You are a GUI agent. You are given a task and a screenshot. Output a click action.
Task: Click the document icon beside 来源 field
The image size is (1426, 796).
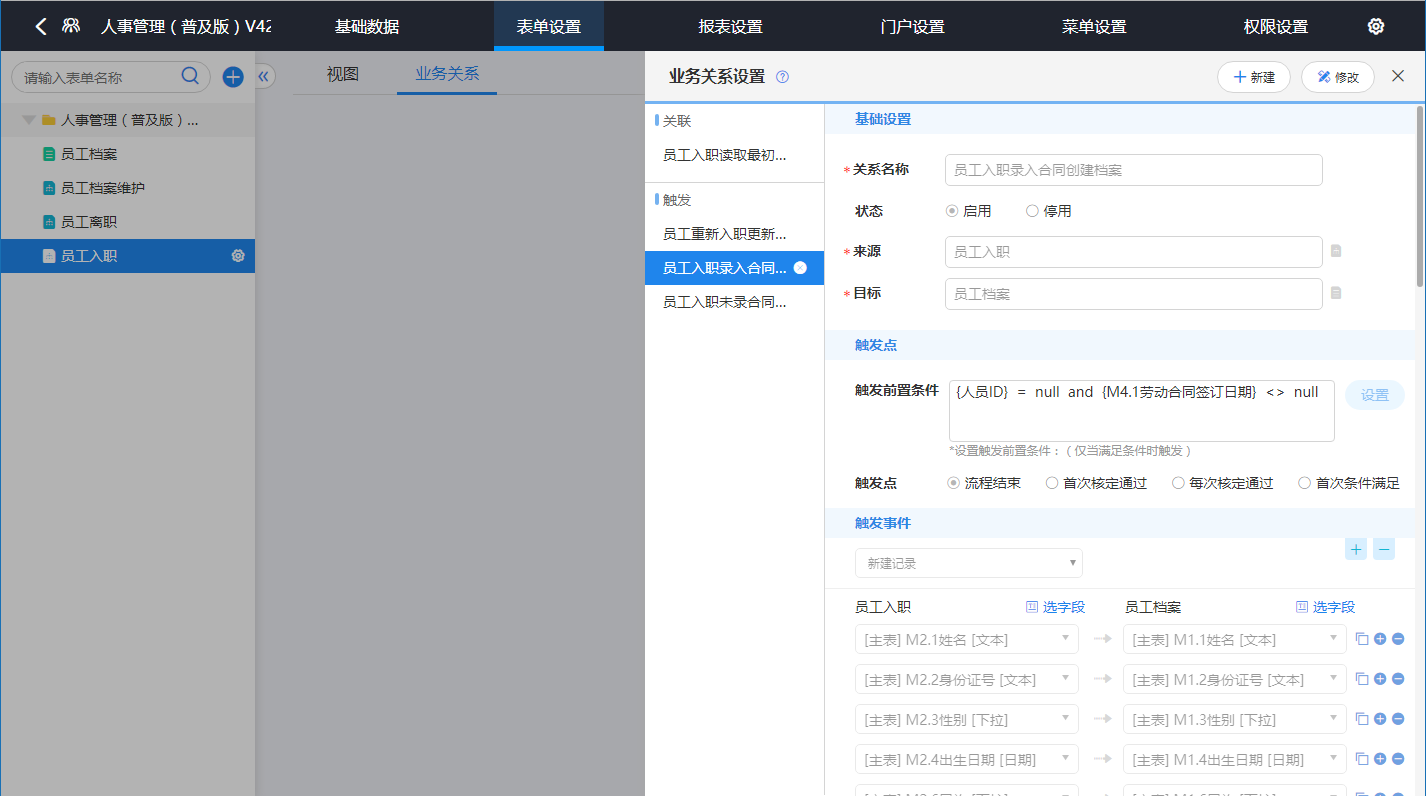[x=1336, y=251]
